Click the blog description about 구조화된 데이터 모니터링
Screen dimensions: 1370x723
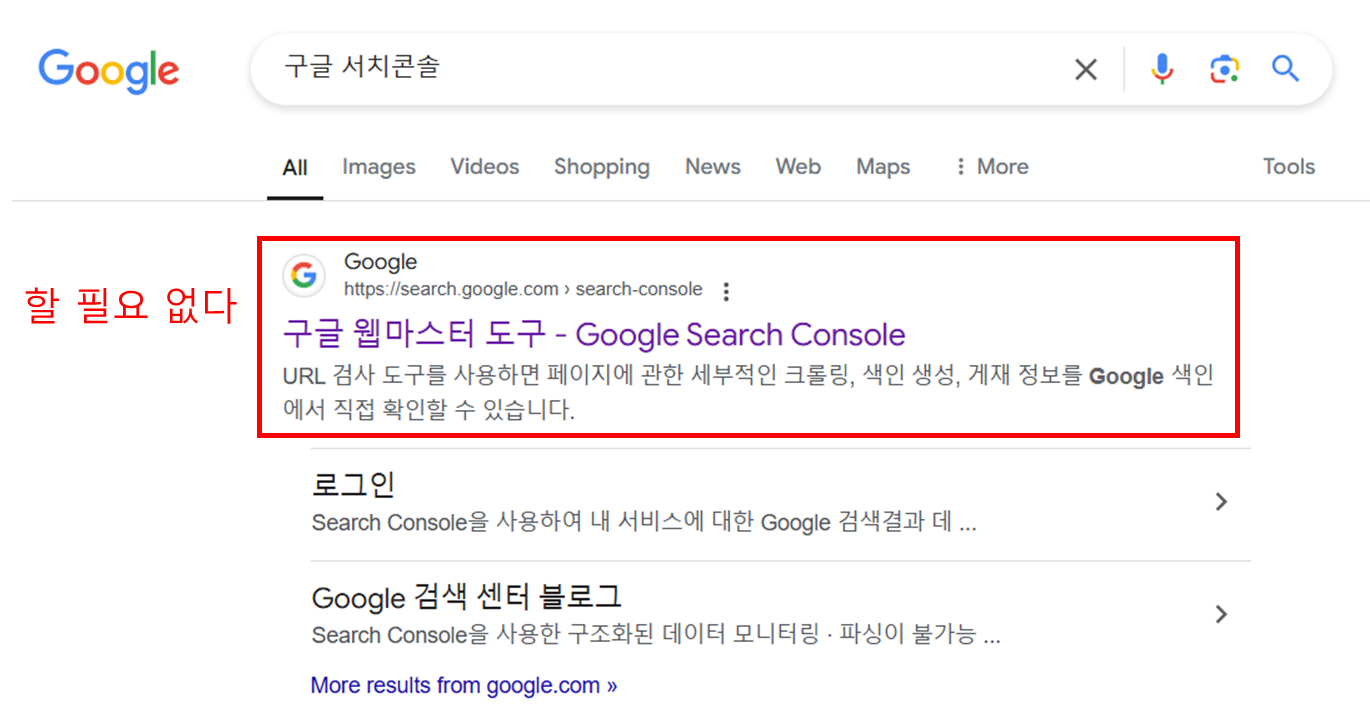[656, 635]
